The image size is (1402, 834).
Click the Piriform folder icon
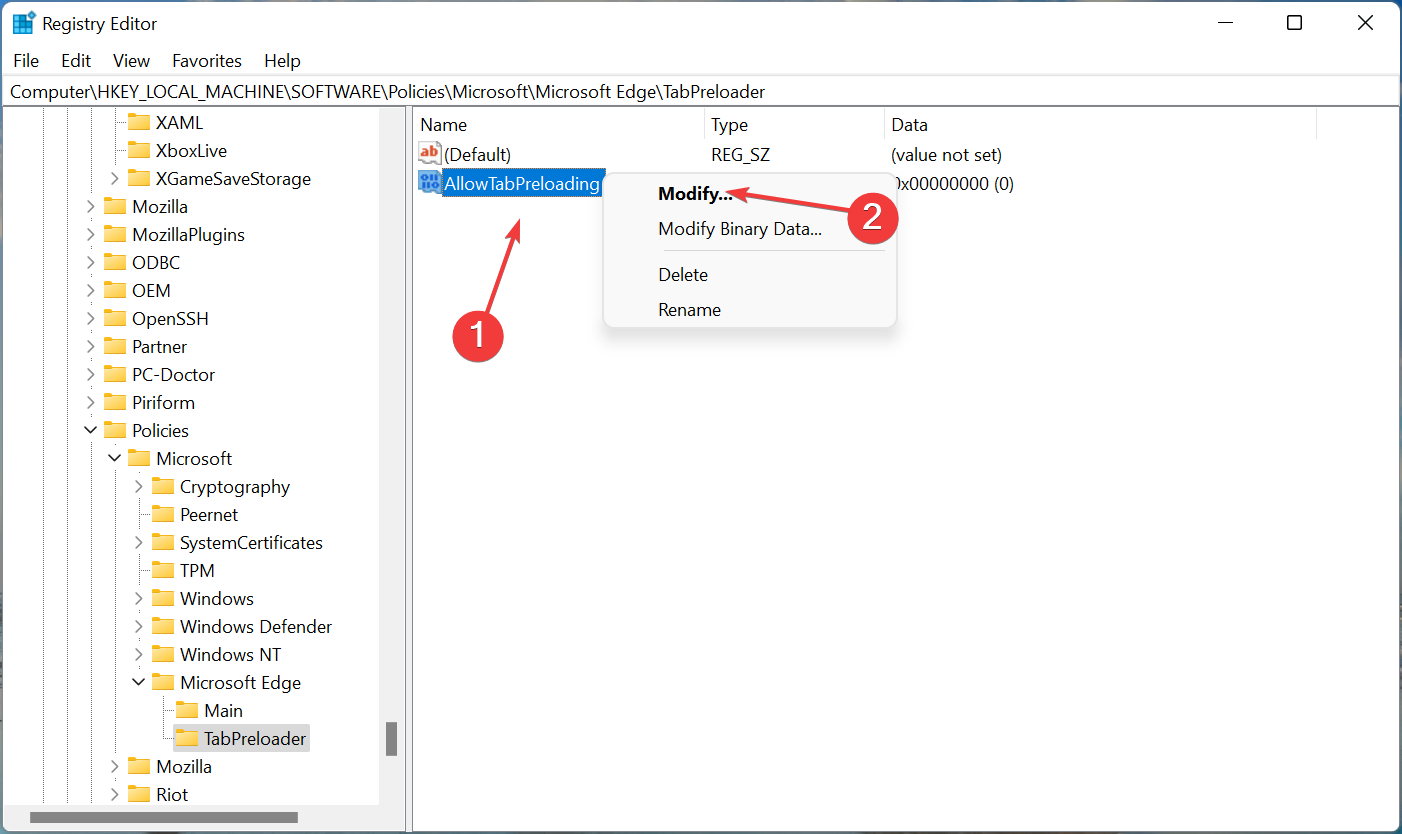click(115, 402)
